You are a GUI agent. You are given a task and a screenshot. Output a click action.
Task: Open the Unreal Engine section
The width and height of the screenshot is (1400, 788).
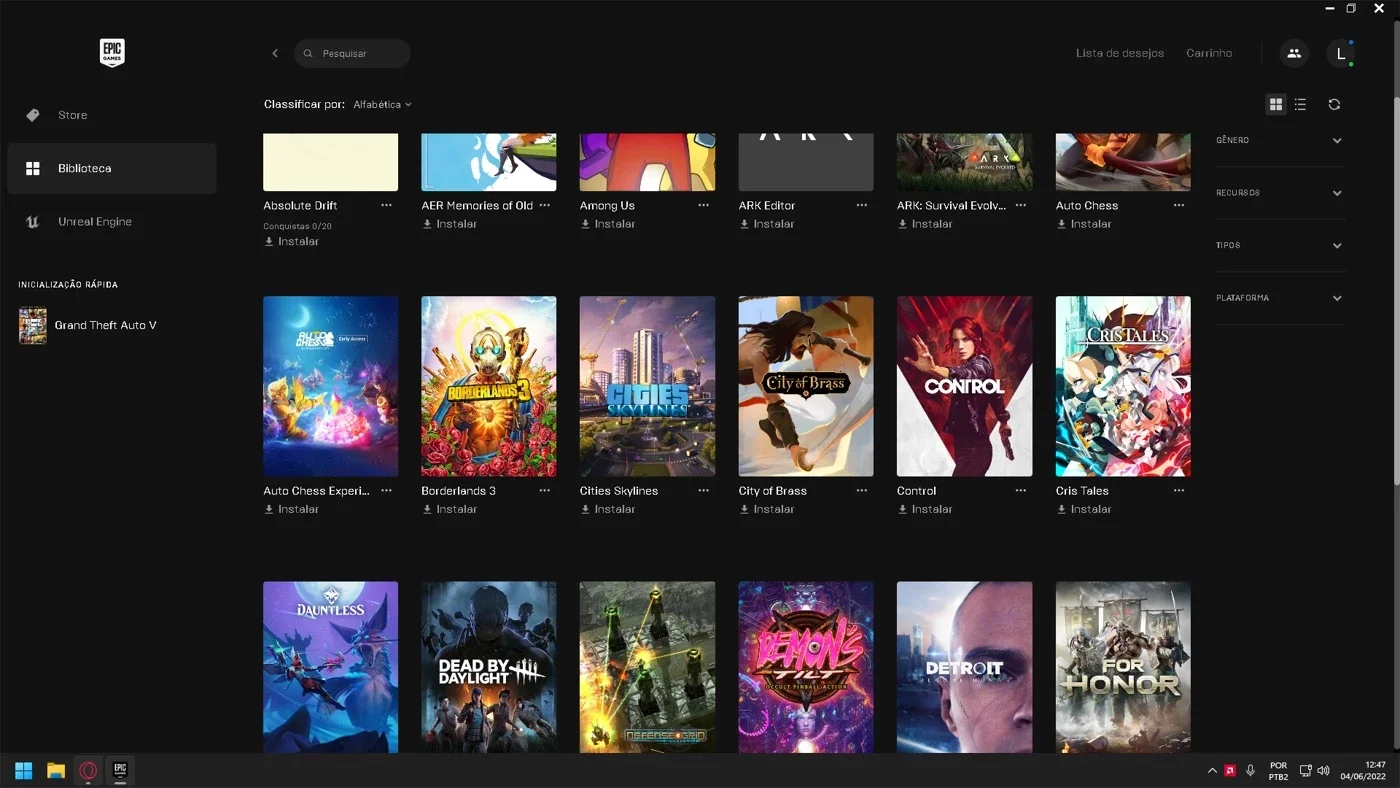coord(111,222)
